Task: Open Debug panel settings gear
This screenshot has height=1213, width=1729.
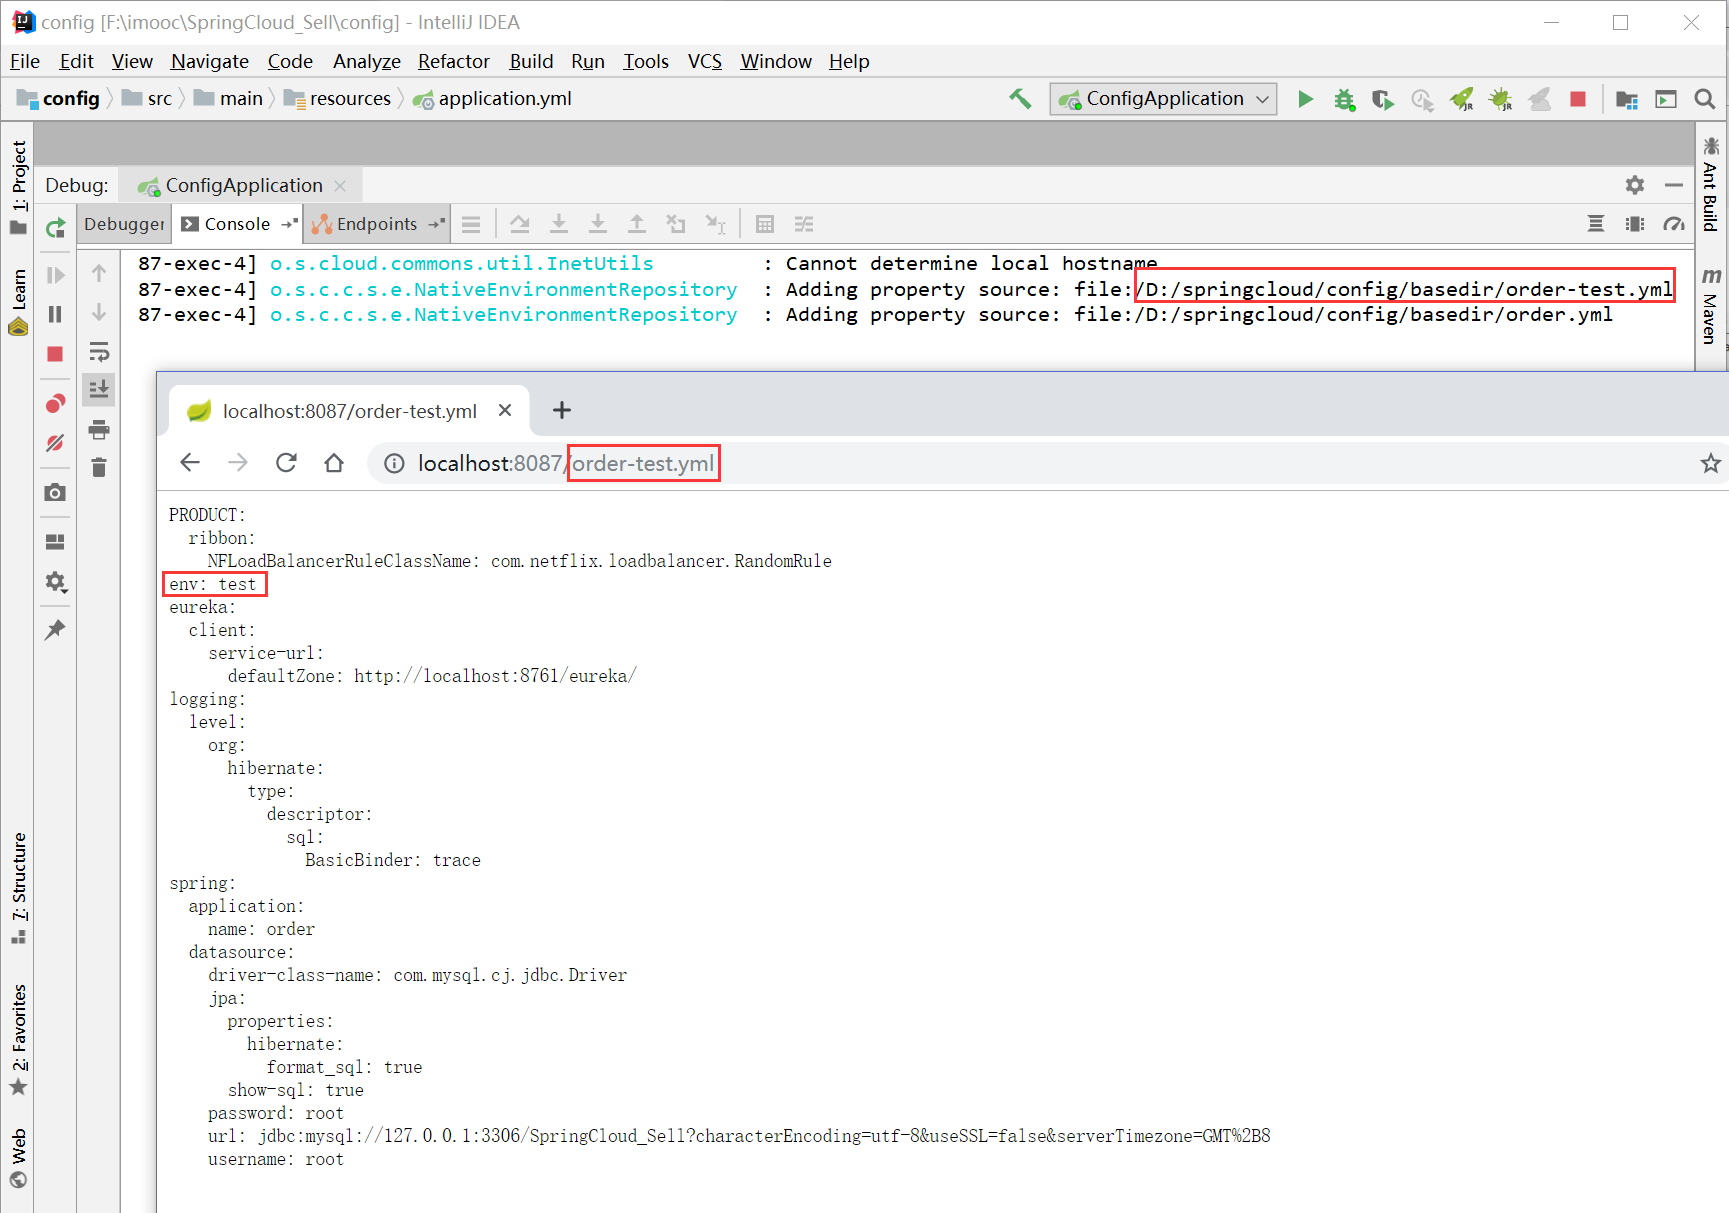Action: tap(1635, 185)
